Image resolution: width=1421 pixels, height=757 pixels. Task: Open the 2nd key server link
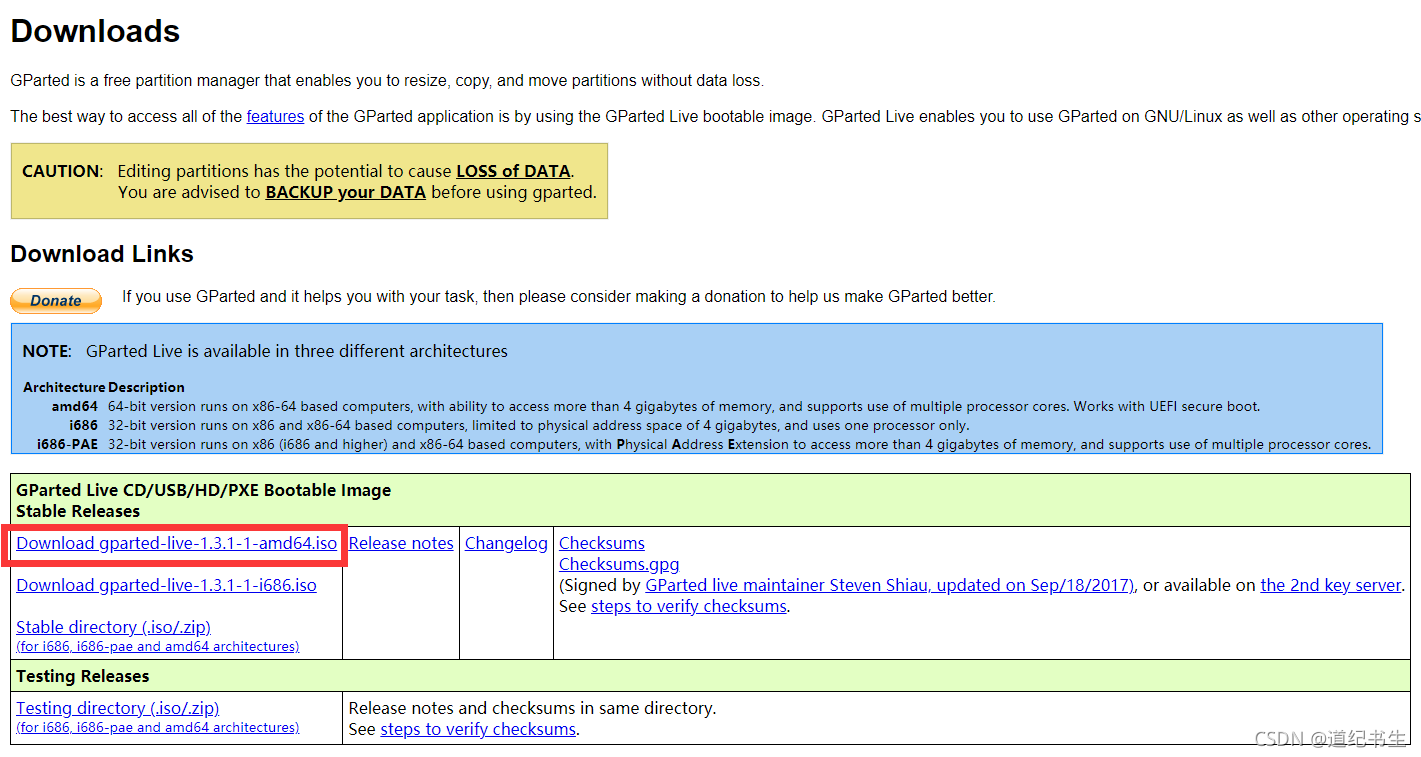click(x=1331, y=585)
